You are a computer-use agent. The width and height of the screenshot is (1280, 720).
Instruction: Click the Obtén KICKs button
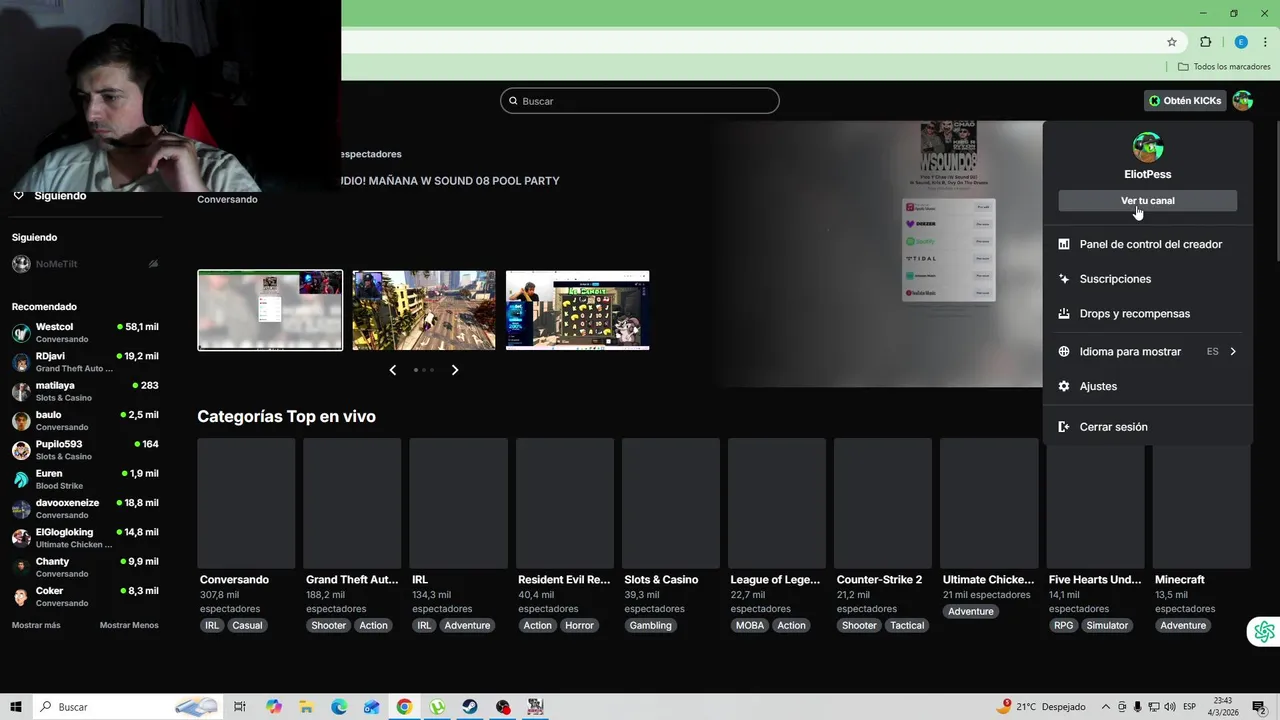(x=1185, y=101)
